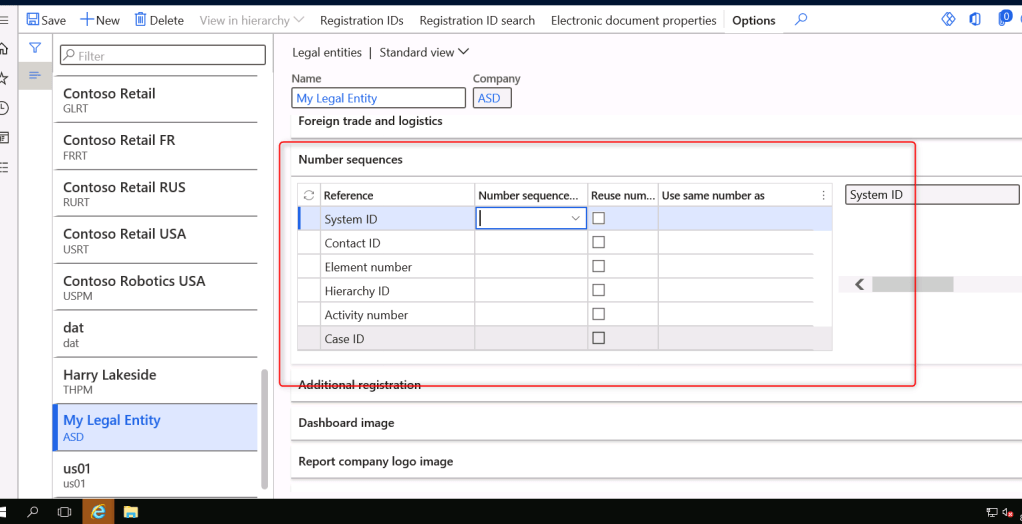Click the horizontal scrollbar under System ID

click(x=912, y=285)
